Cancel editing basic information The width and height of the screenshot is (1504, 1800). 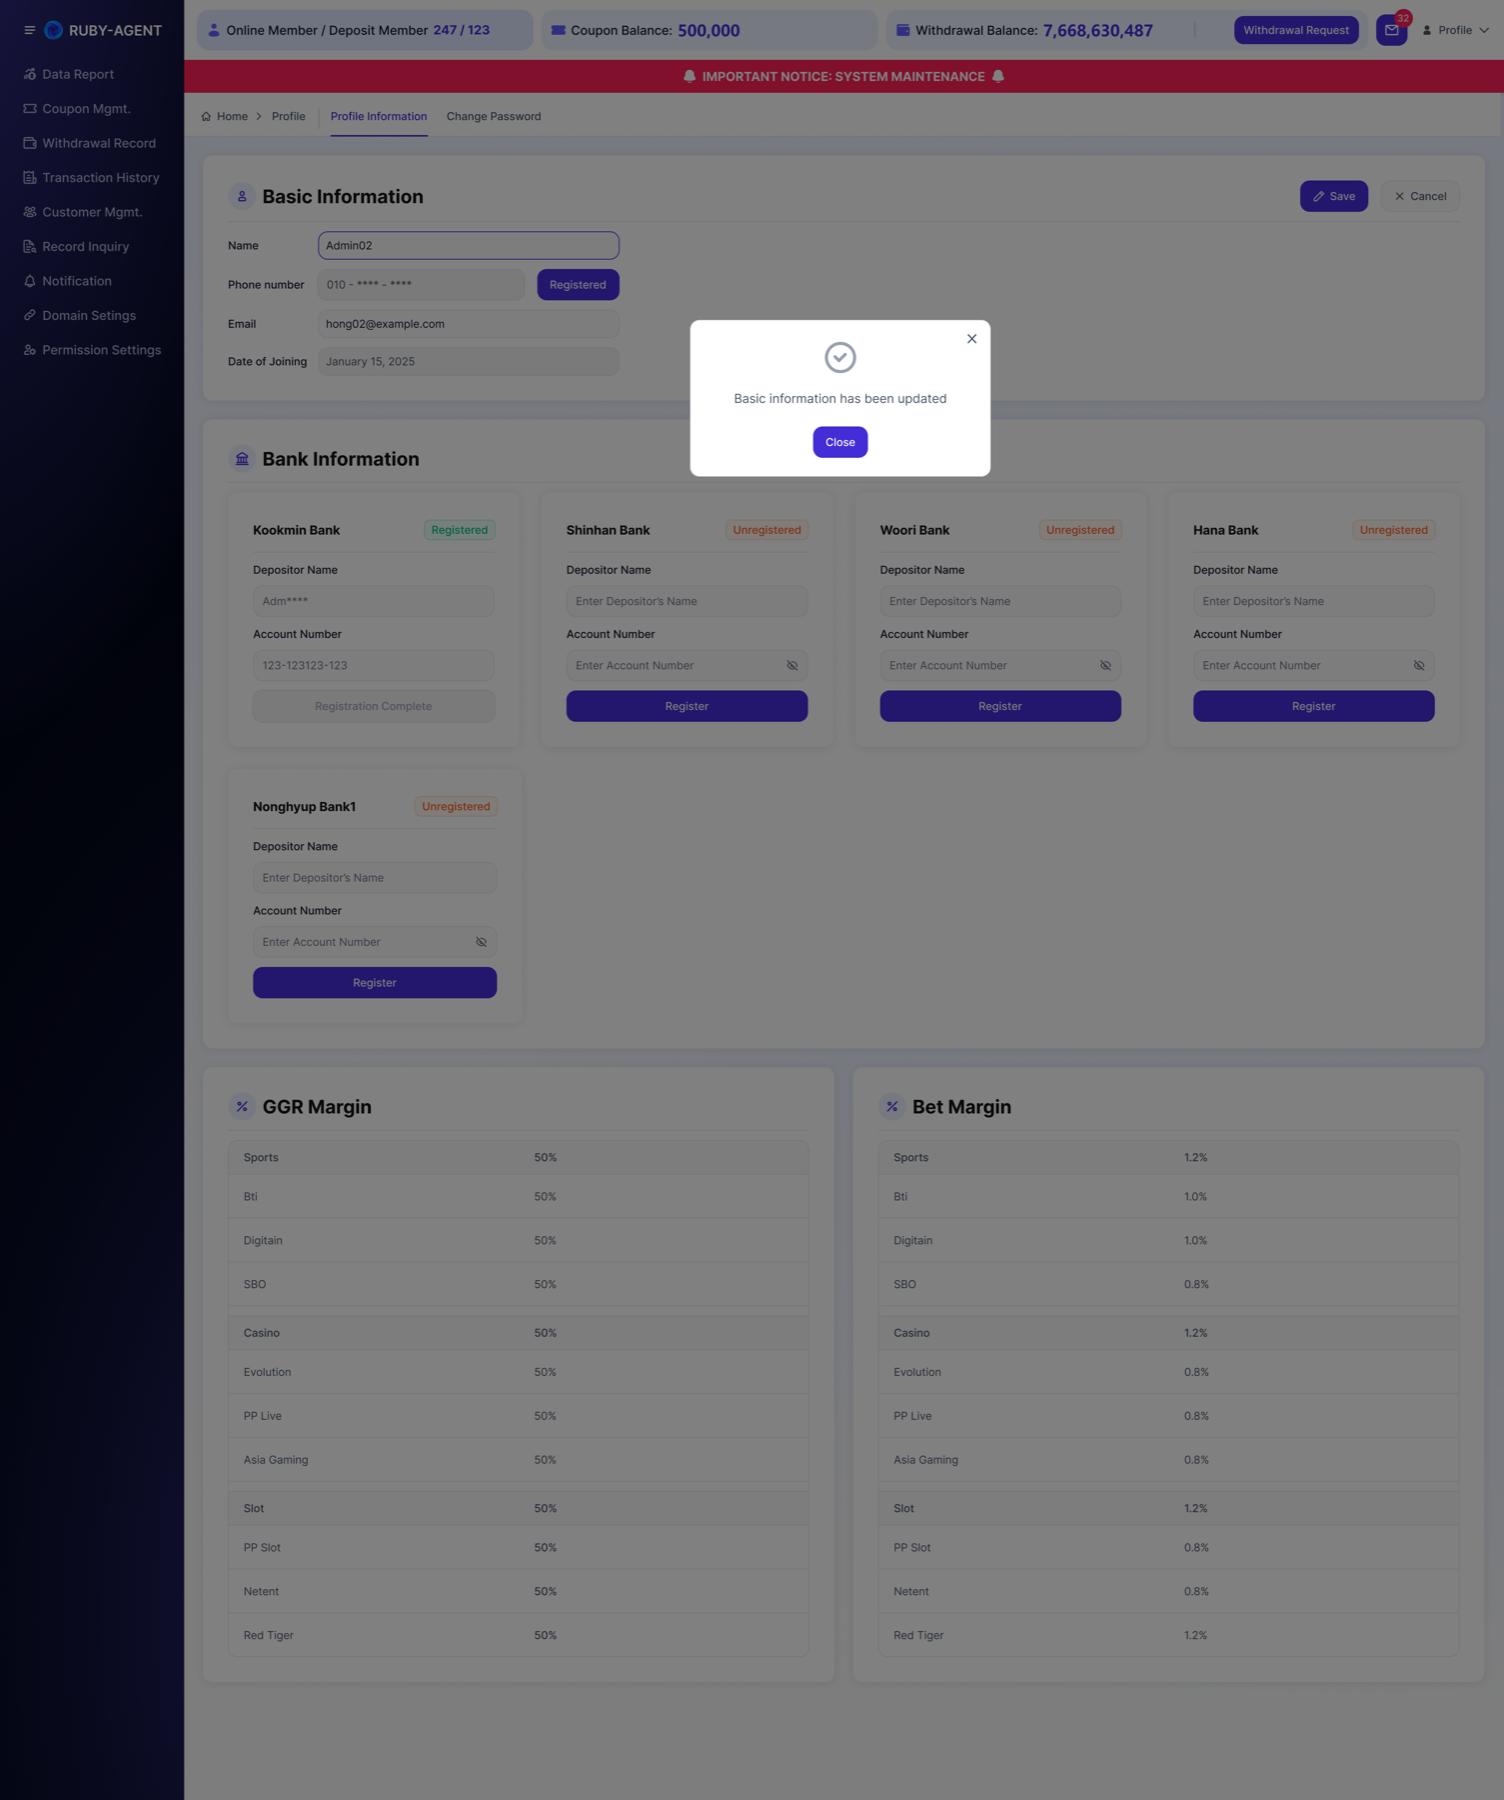1420,196
